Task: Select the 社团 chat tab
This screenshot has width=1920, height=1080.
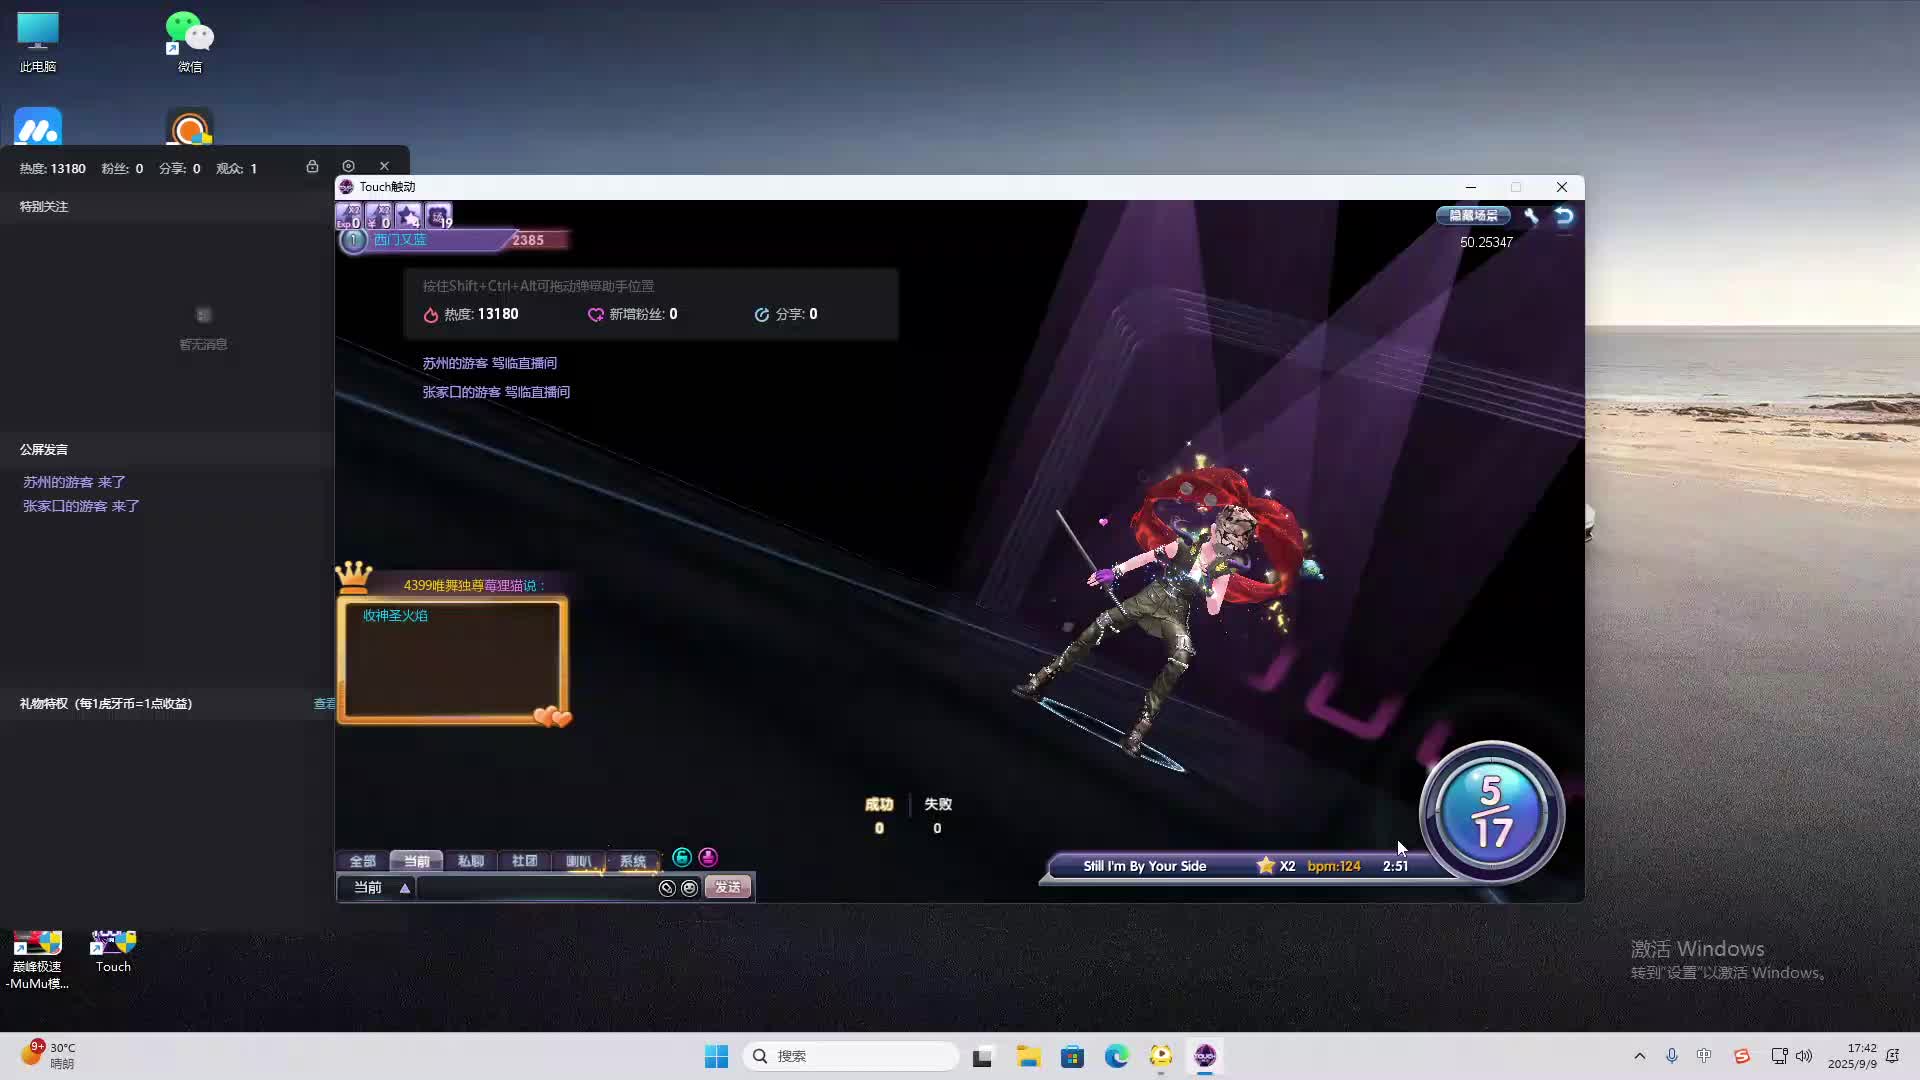Action: pos(524,861)
